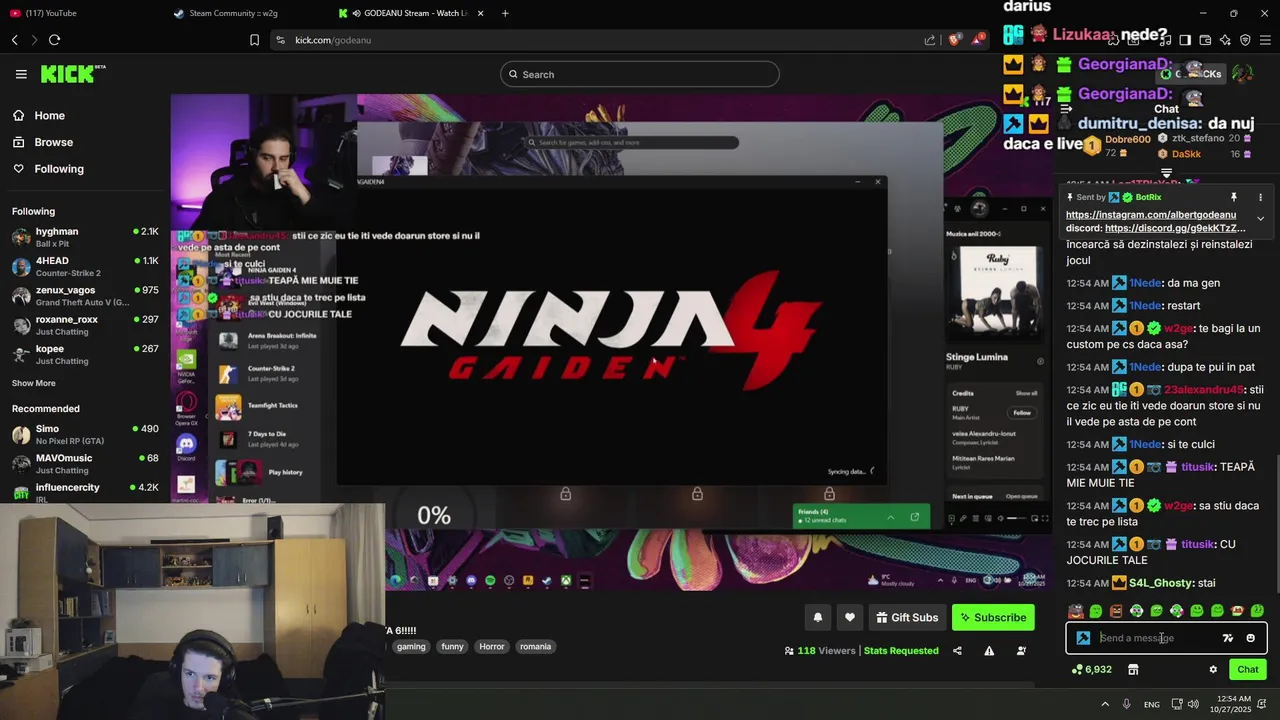This screenshot has height=720, width=1280.
Task: Click the 6,932 channel points balance
Action: pos(1091,670)
